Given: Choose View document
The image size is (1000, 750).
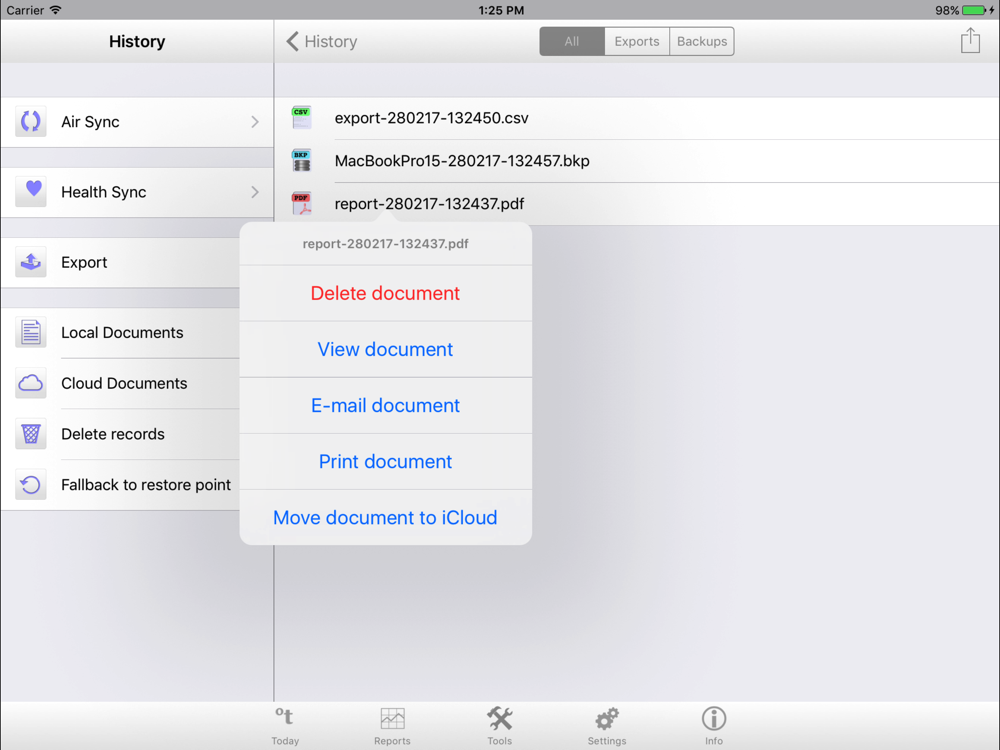Looking at the screenshot, I should [385, 349].
